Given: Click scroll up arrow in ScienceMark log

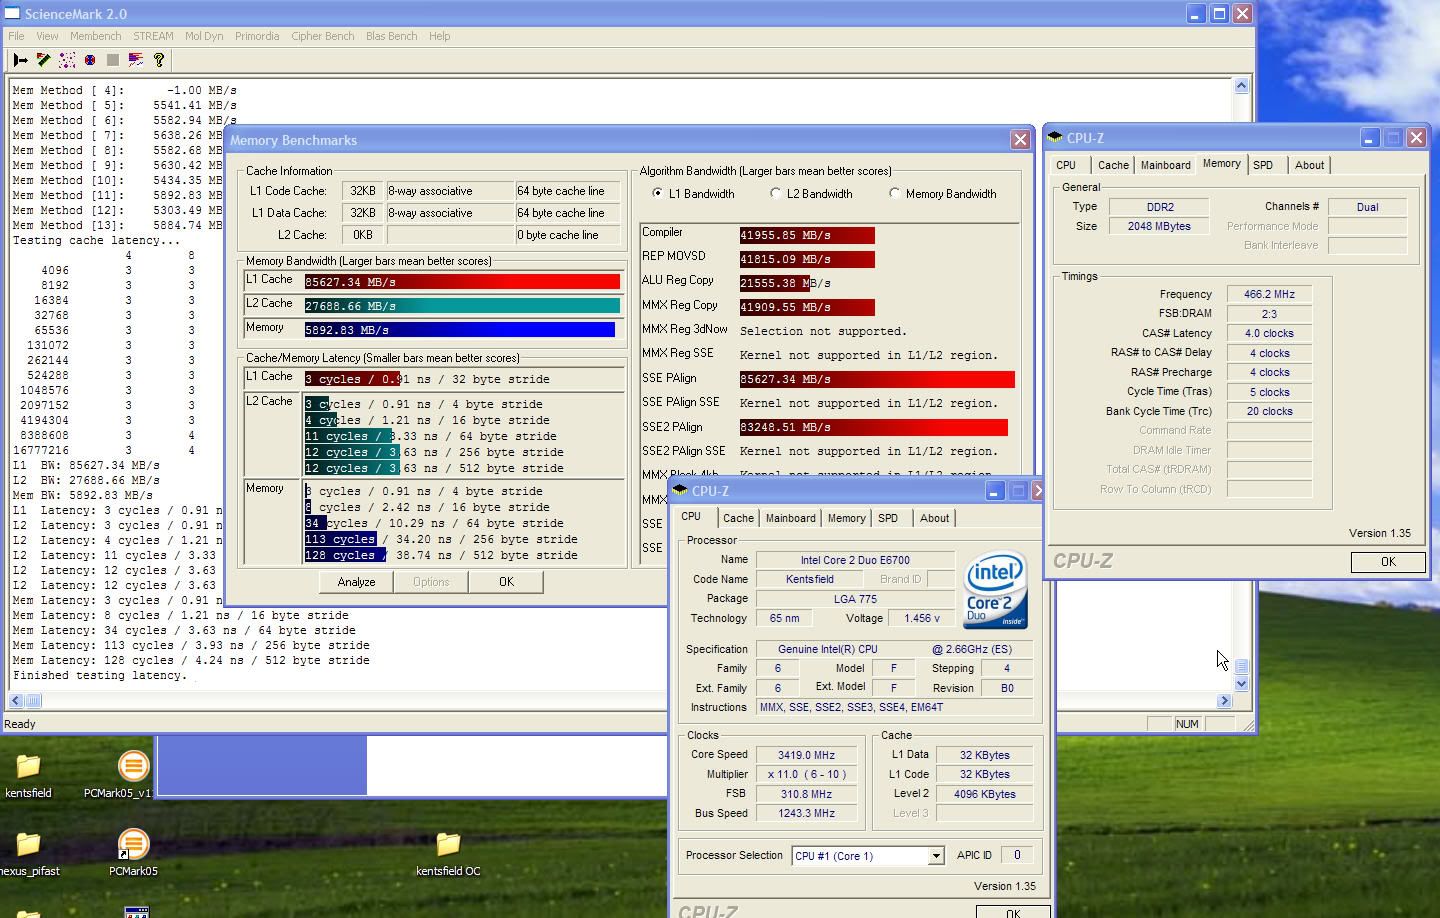Looking at the screenshot, I should [x=1241, y=86].
